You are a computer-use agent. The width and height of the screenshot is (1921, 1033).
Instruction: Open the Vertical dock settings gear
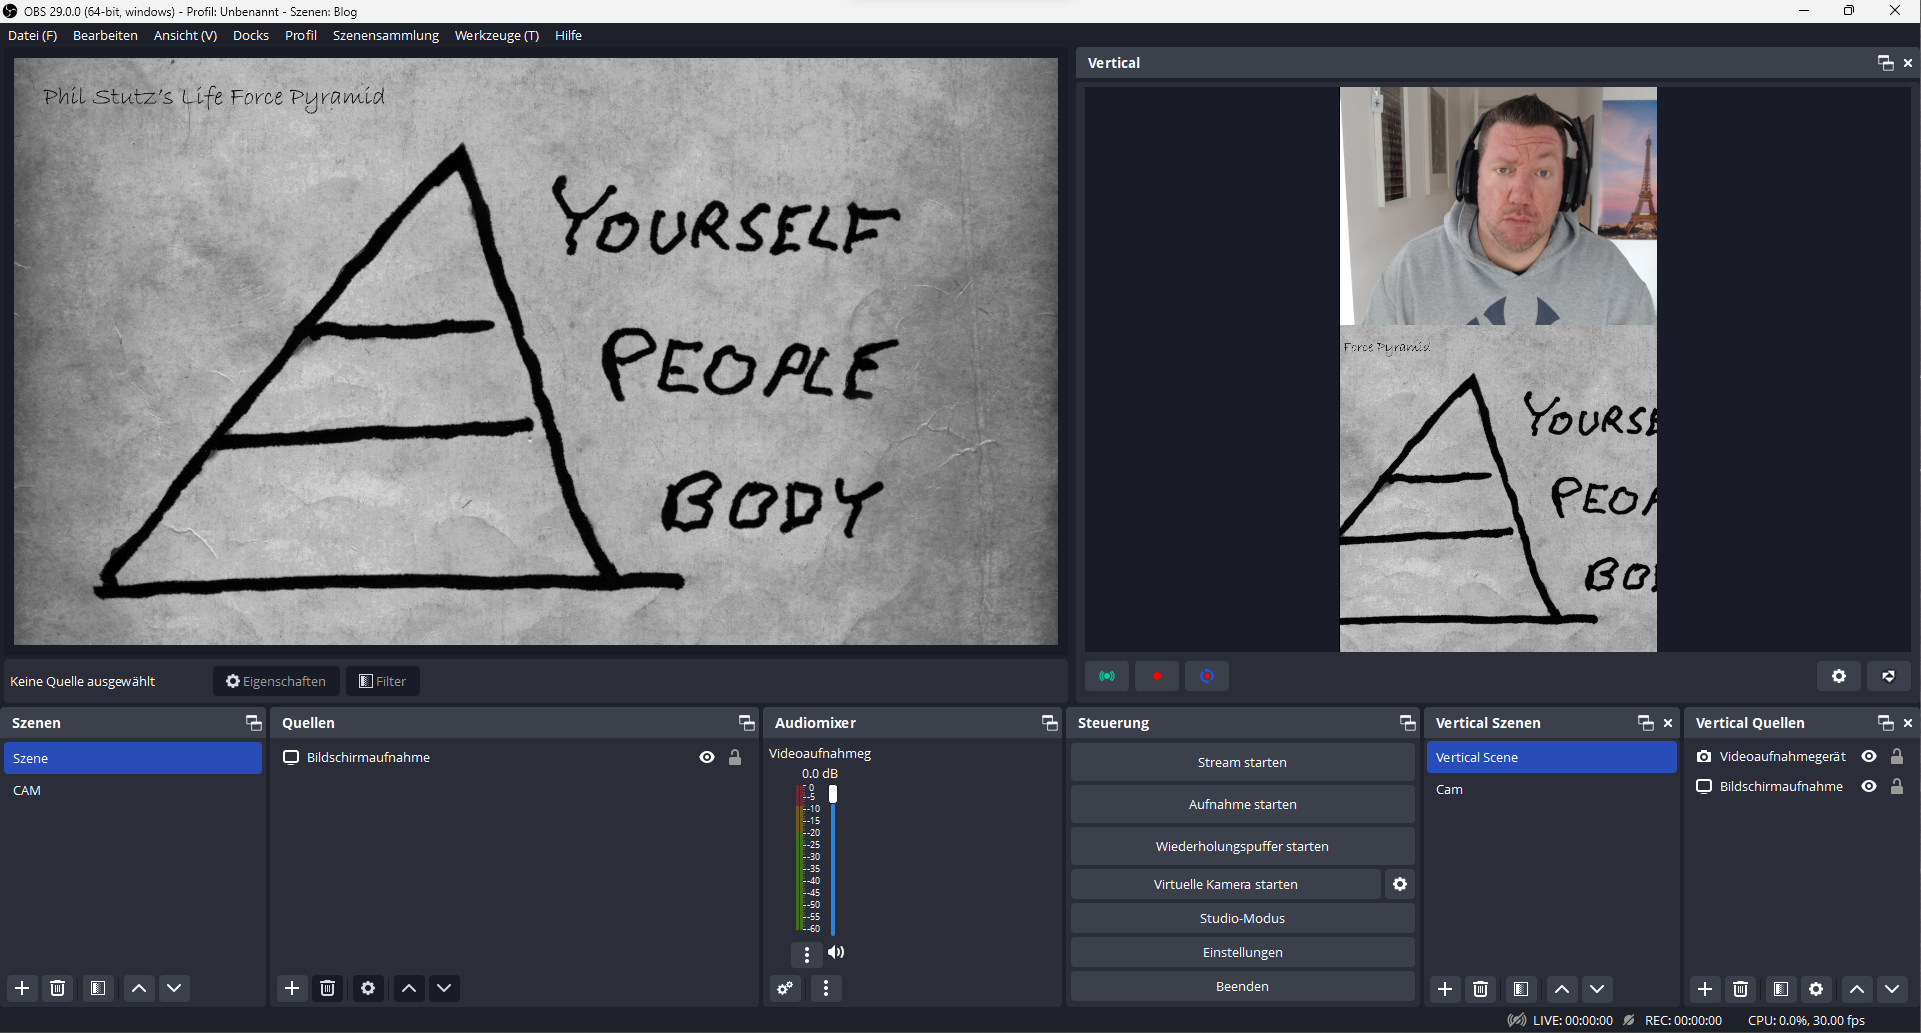point(1838,677)
